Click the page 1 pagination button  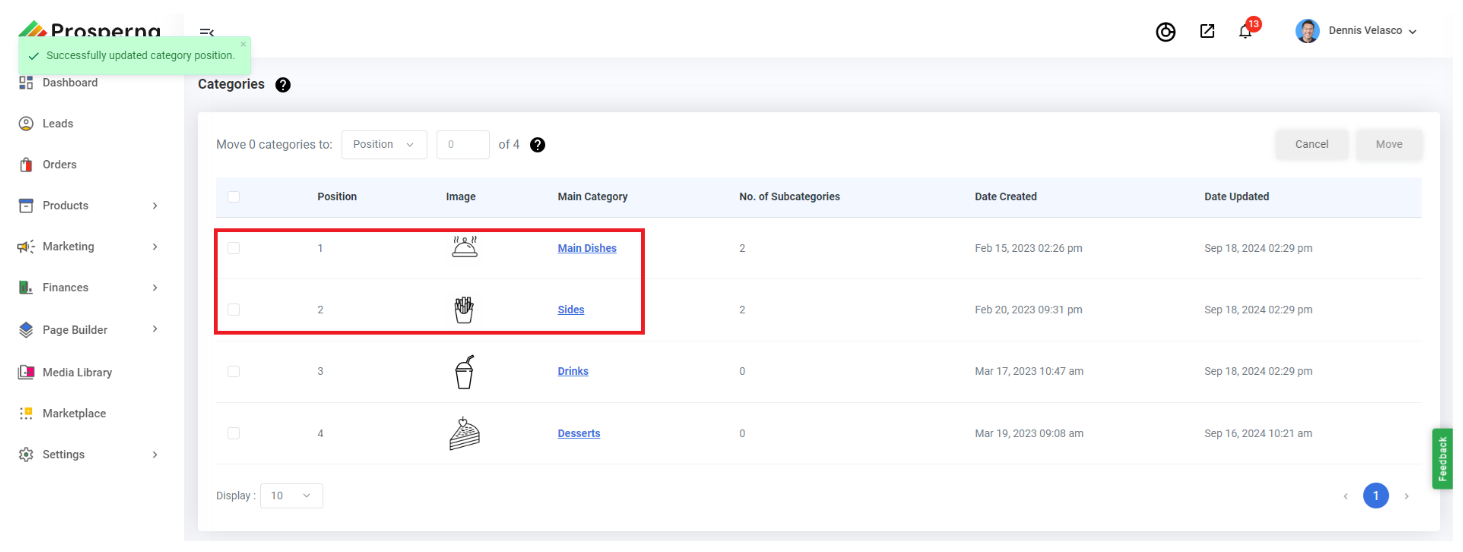coord(1376,496)
